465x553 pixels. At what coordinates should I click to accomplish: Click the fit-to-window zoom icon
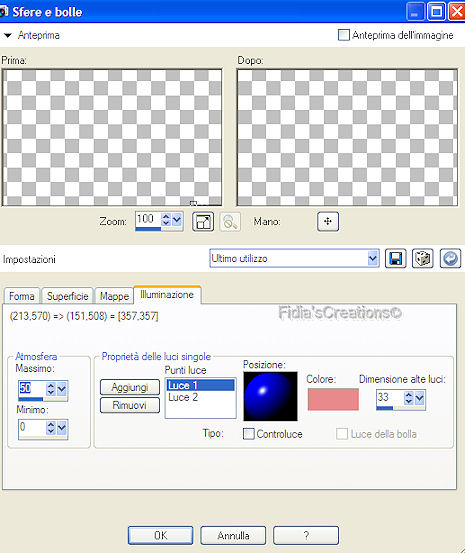pos(203,222)
